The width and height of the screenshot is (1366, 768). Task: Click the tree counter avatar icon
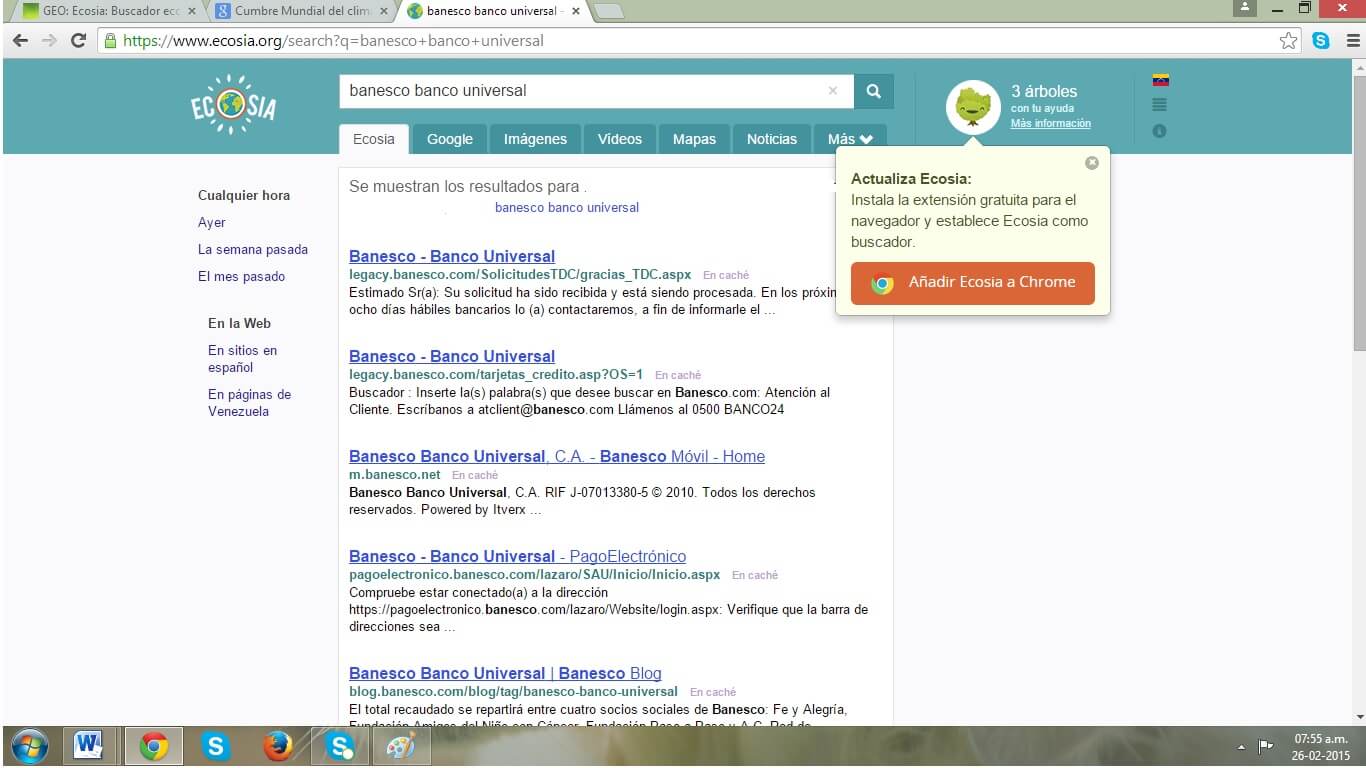pyautogui.click(x=972, y=107)
